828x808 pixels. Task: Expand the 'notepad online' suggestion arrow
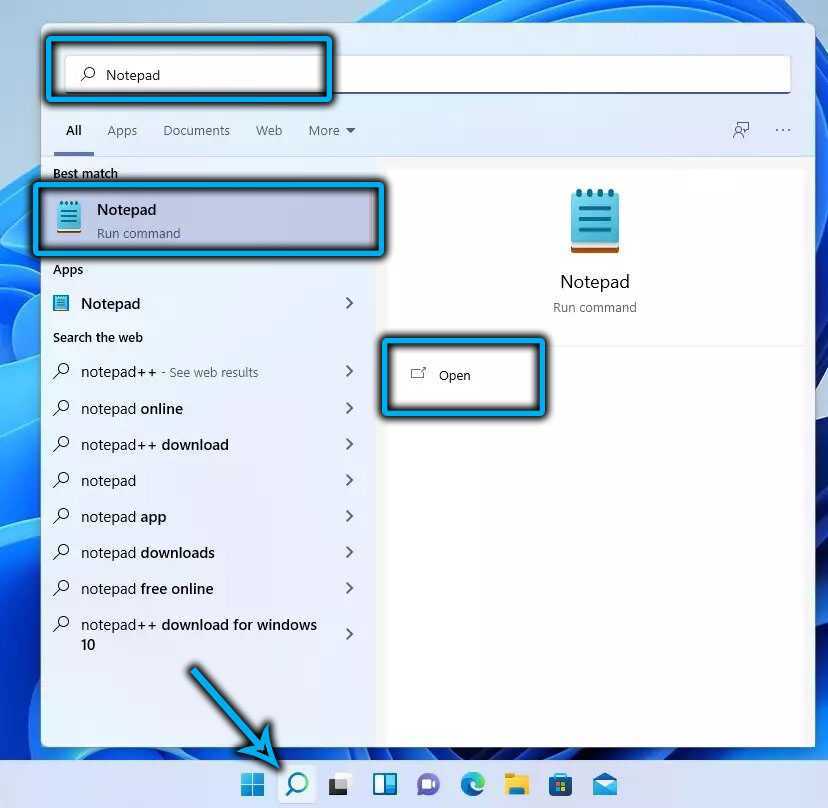point(349,408)
